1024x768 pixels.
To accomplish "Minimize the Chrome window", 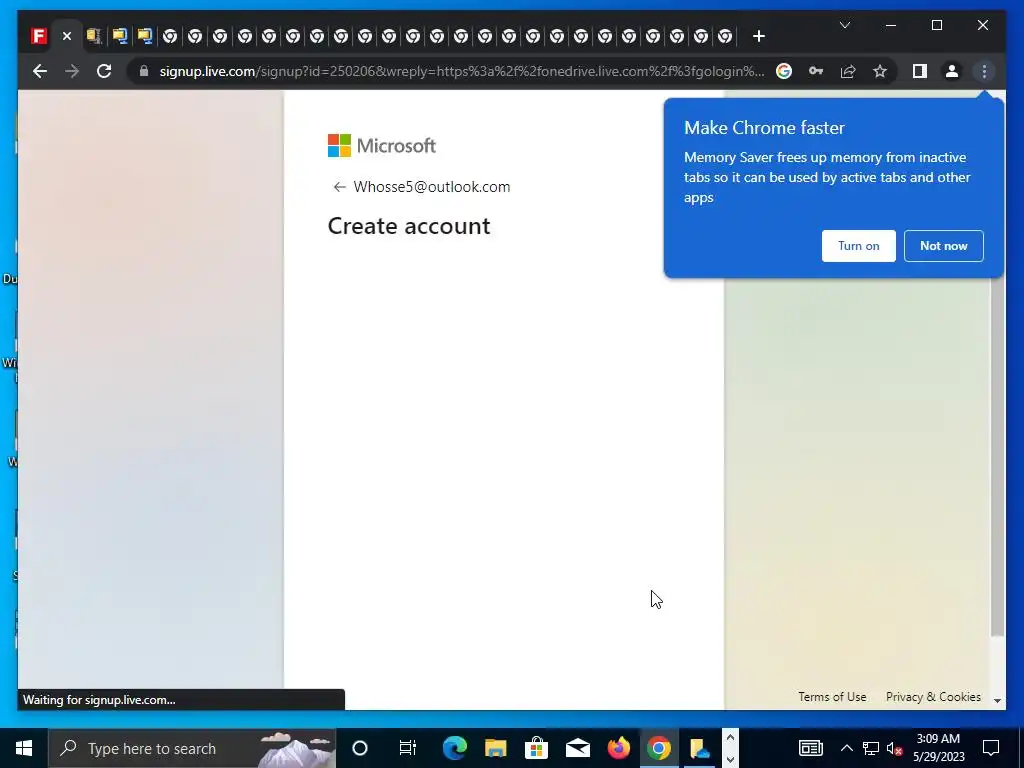I will [891, 25].
